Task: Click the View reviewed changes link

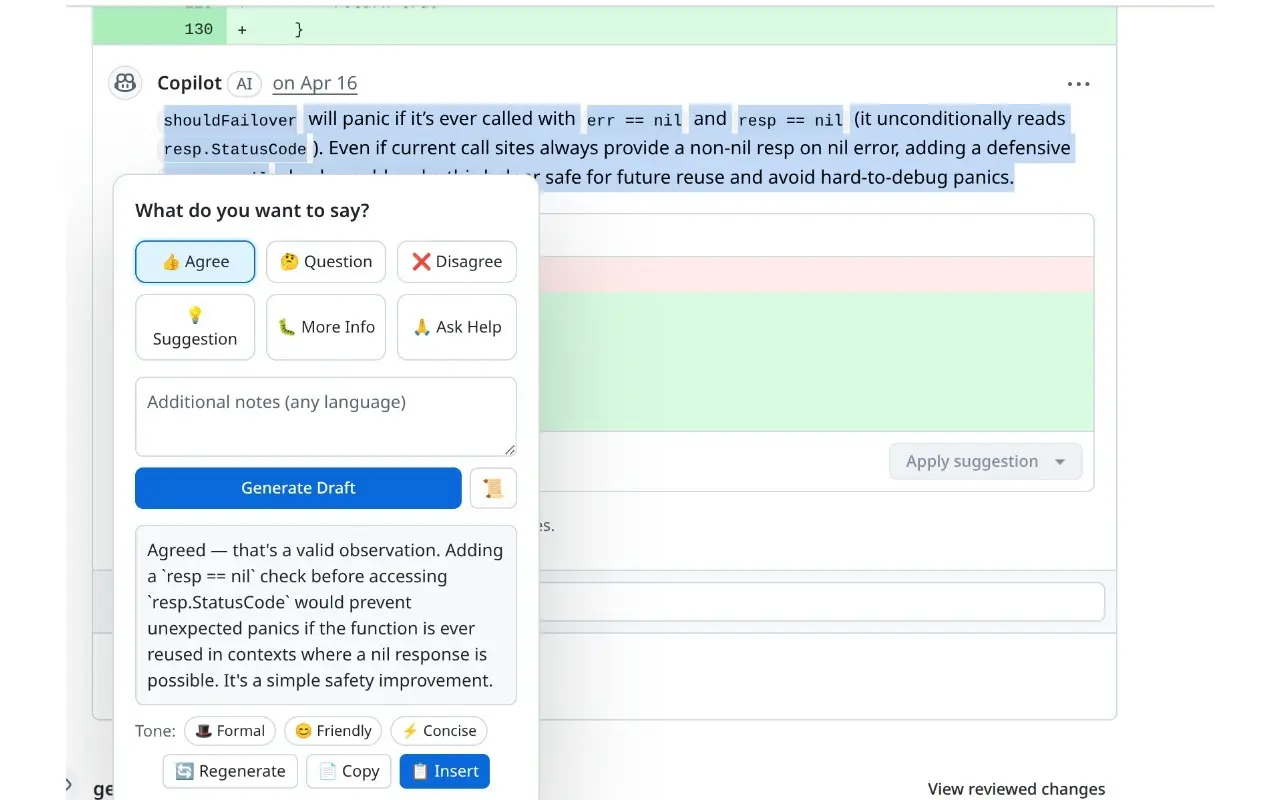Action: 1016,789
